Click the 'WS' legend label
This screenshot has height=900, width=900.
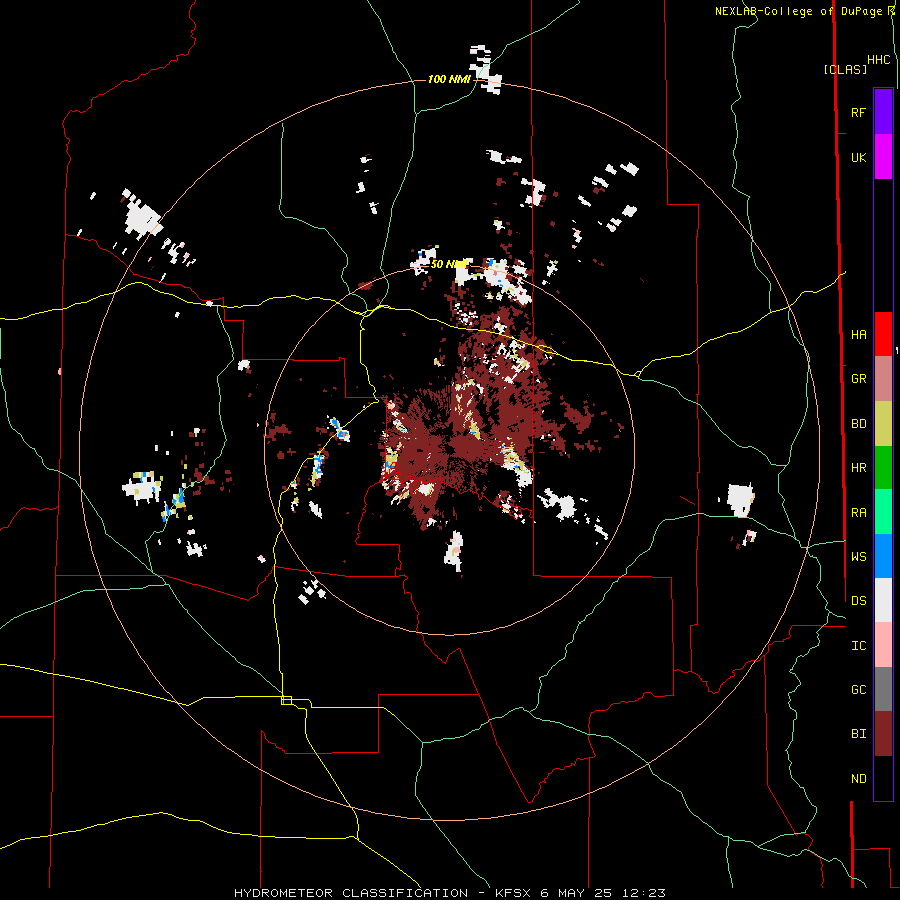point(858,556)
